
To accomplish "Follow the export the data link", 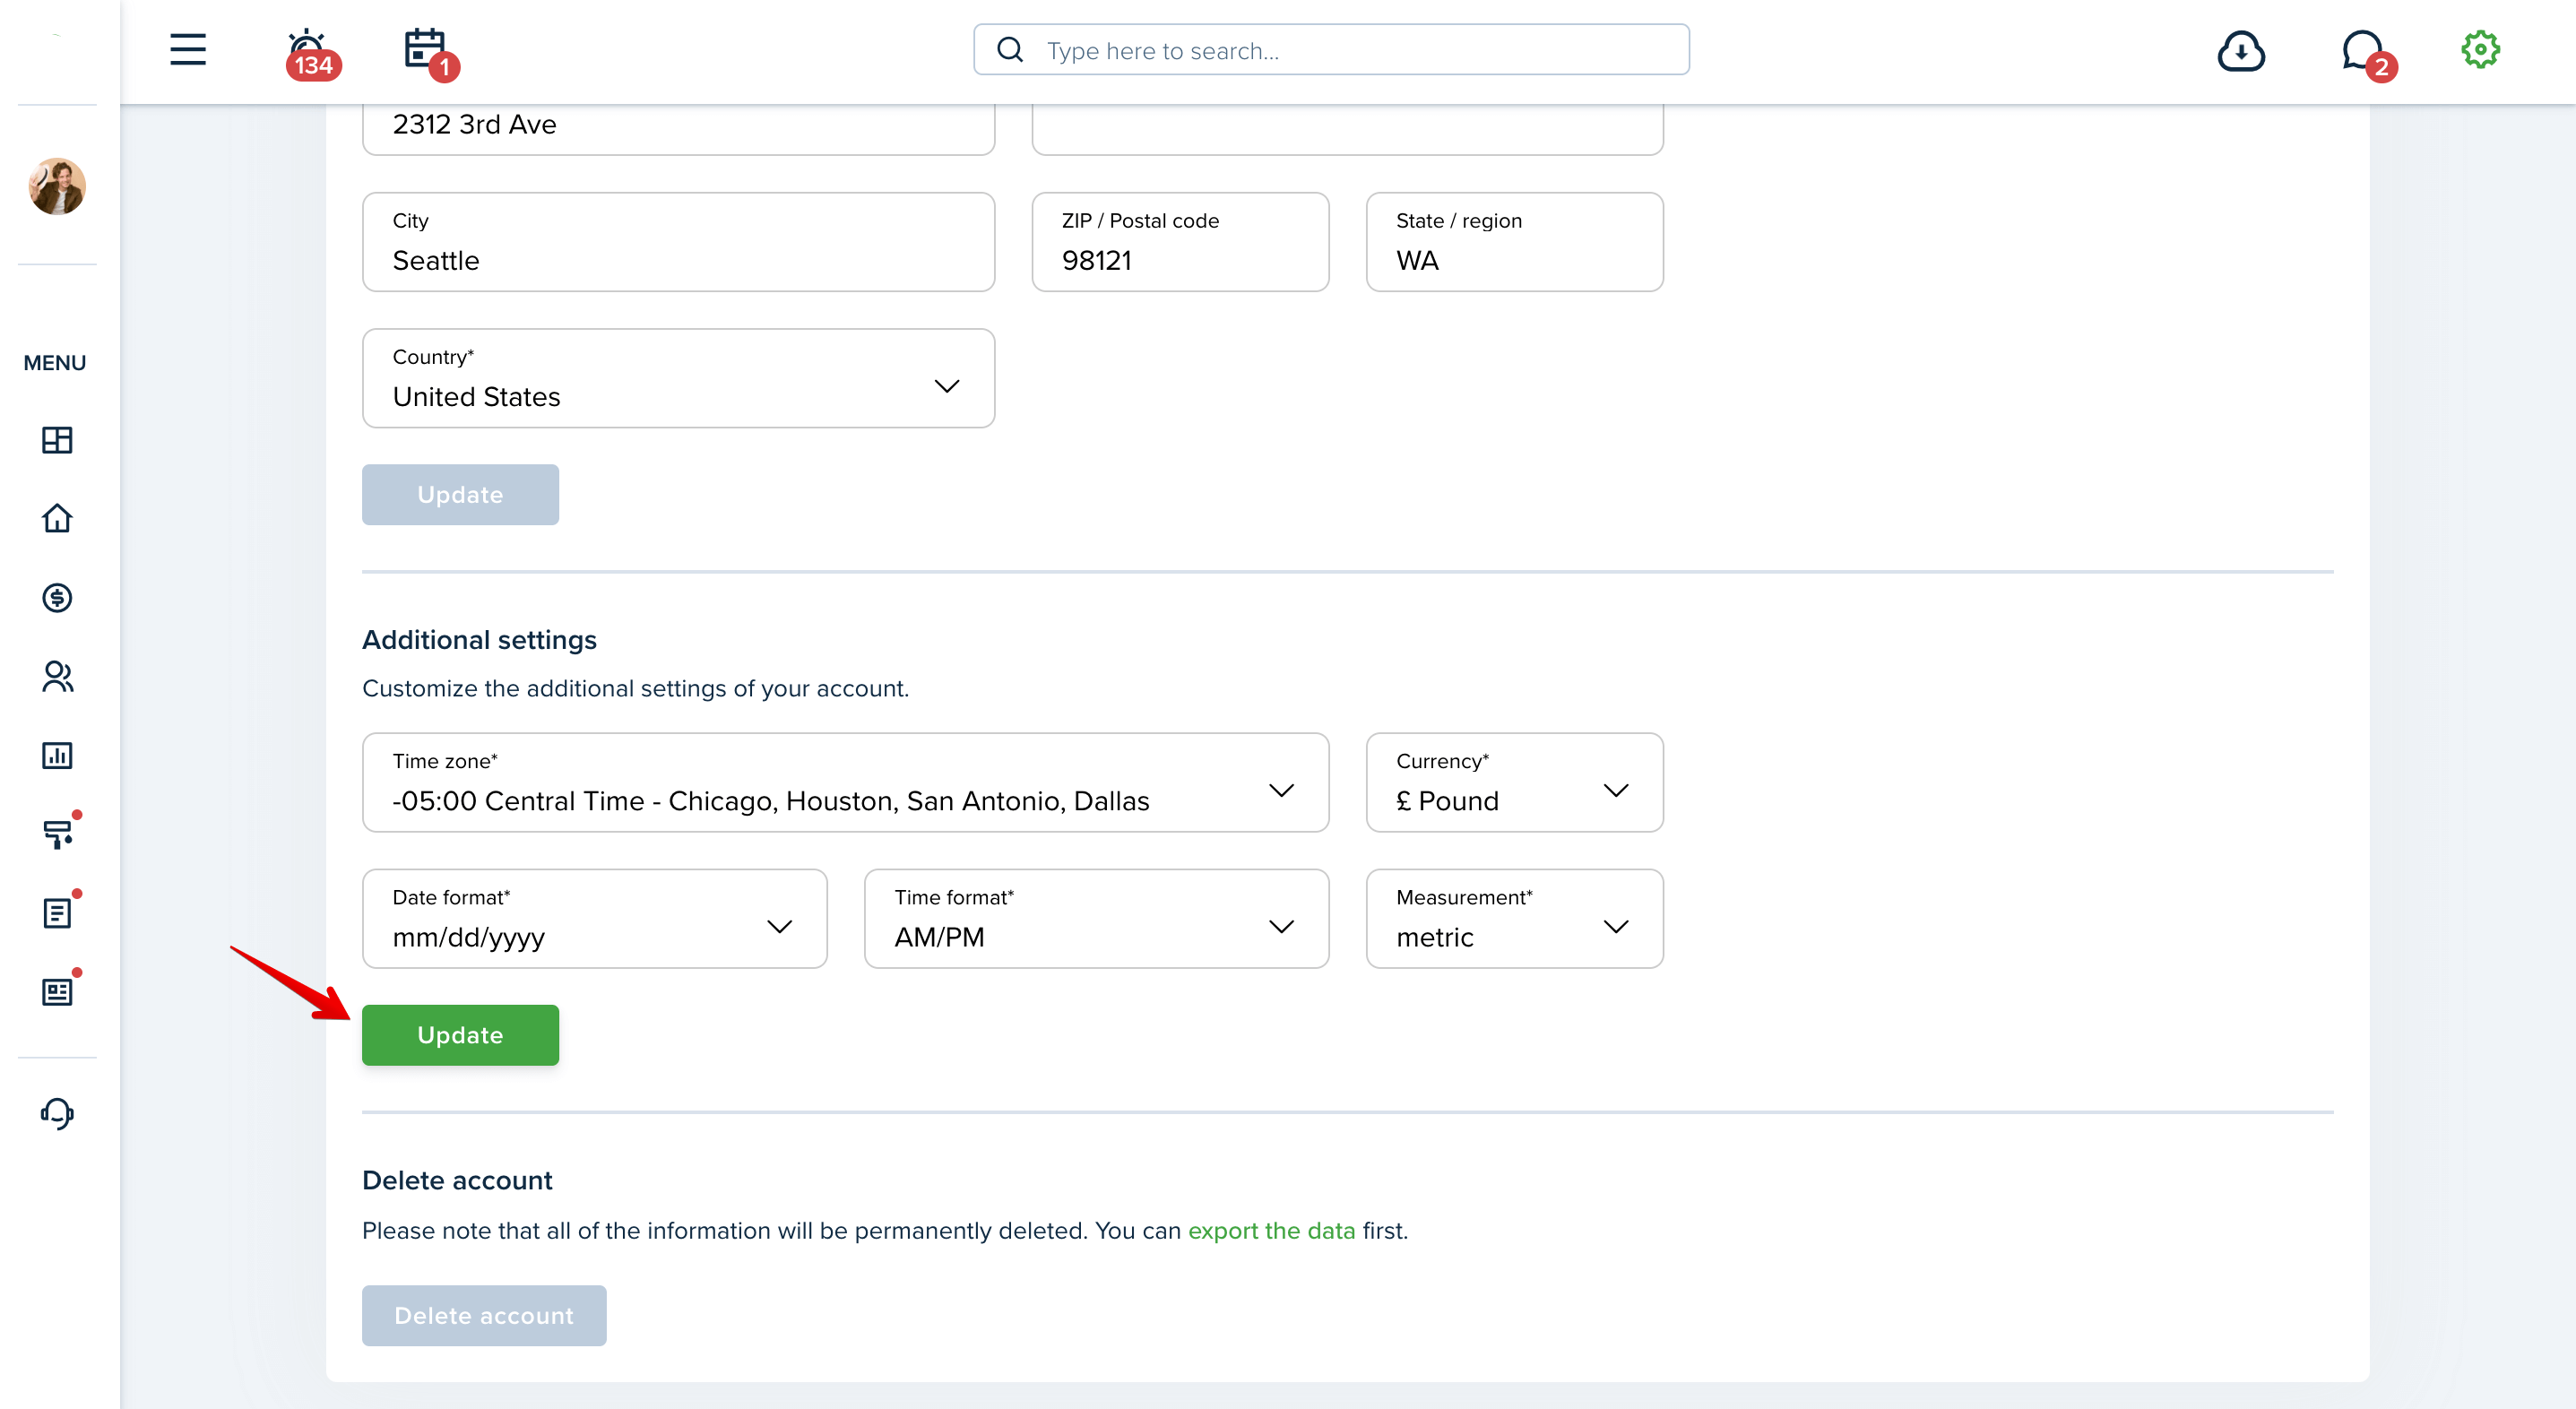I will (x=1271, y=1230).
